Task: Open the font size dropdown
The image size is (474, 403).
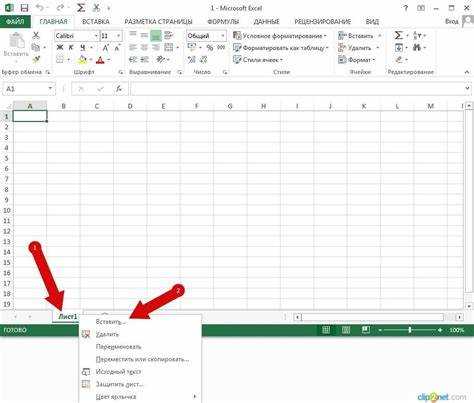Action: click(x=118, y=36)
